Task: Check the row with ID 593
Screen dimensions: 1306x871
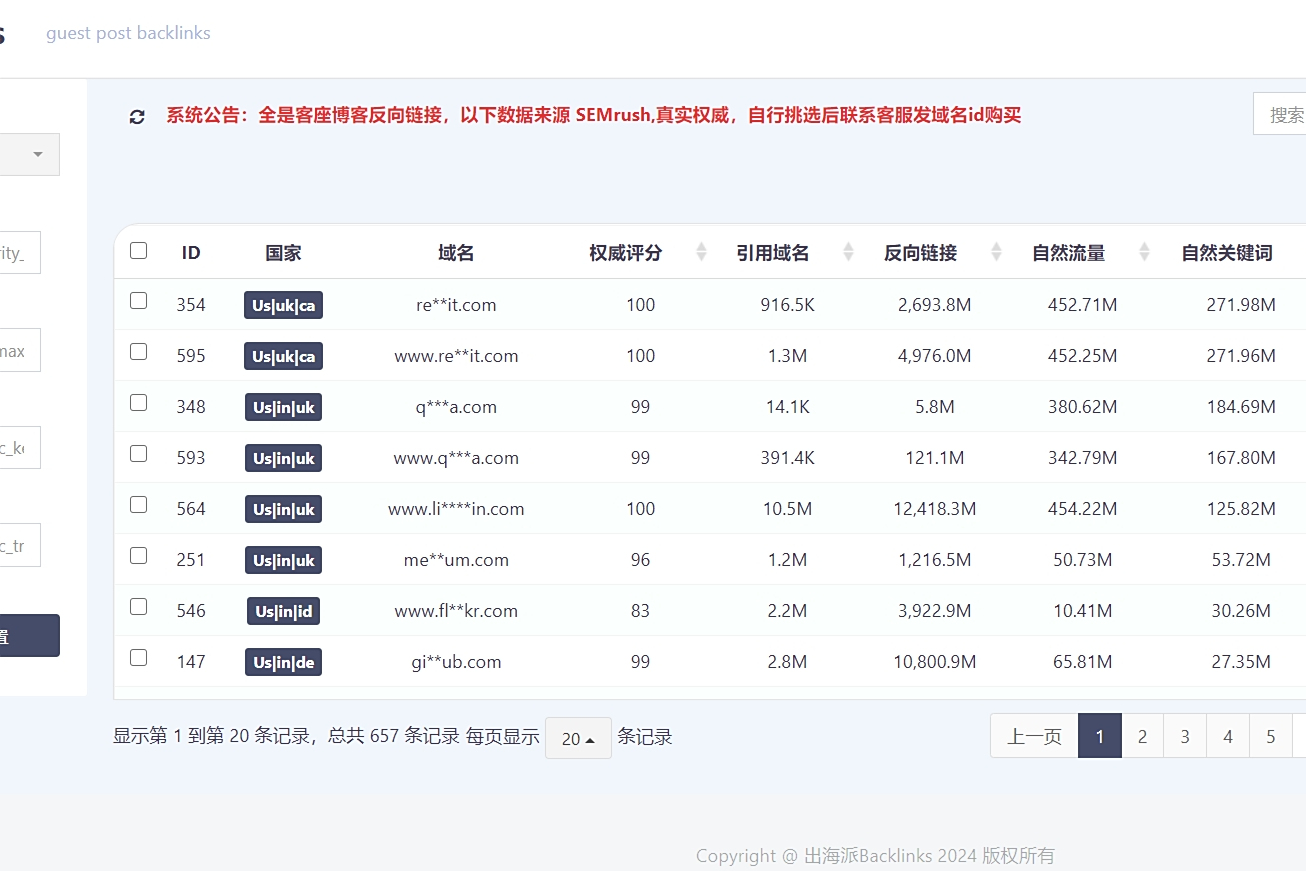Action: (x=139, y=454)
